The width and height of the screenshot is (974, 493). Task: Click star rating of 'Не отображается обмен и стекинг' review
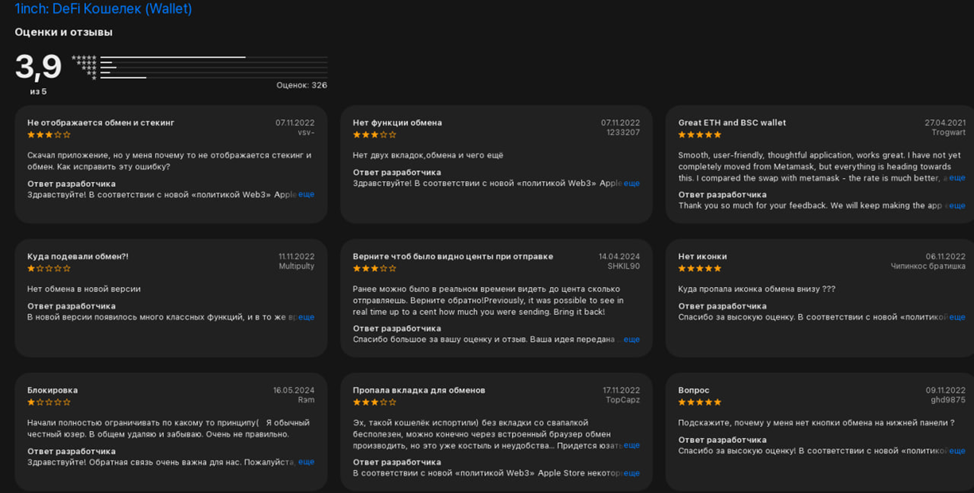pyautogui.click(x=49, y=135)
